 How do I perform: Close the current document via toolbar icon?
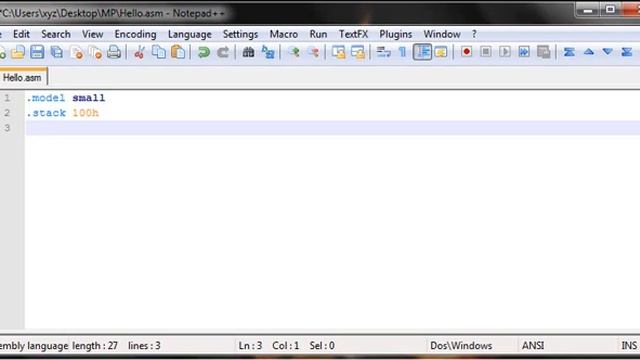click(x=76, y=52)
